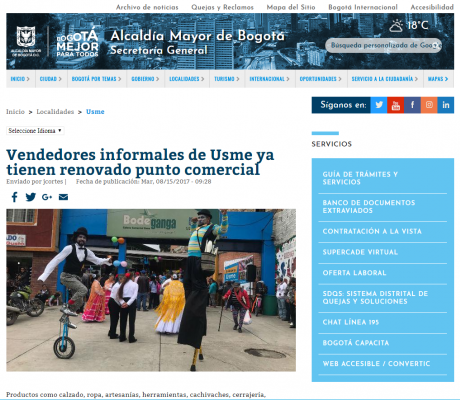Viewport: 460px width, 400px height.
Task: Open the Gobierno navigation menu
Action: click(x=145, y=79)
